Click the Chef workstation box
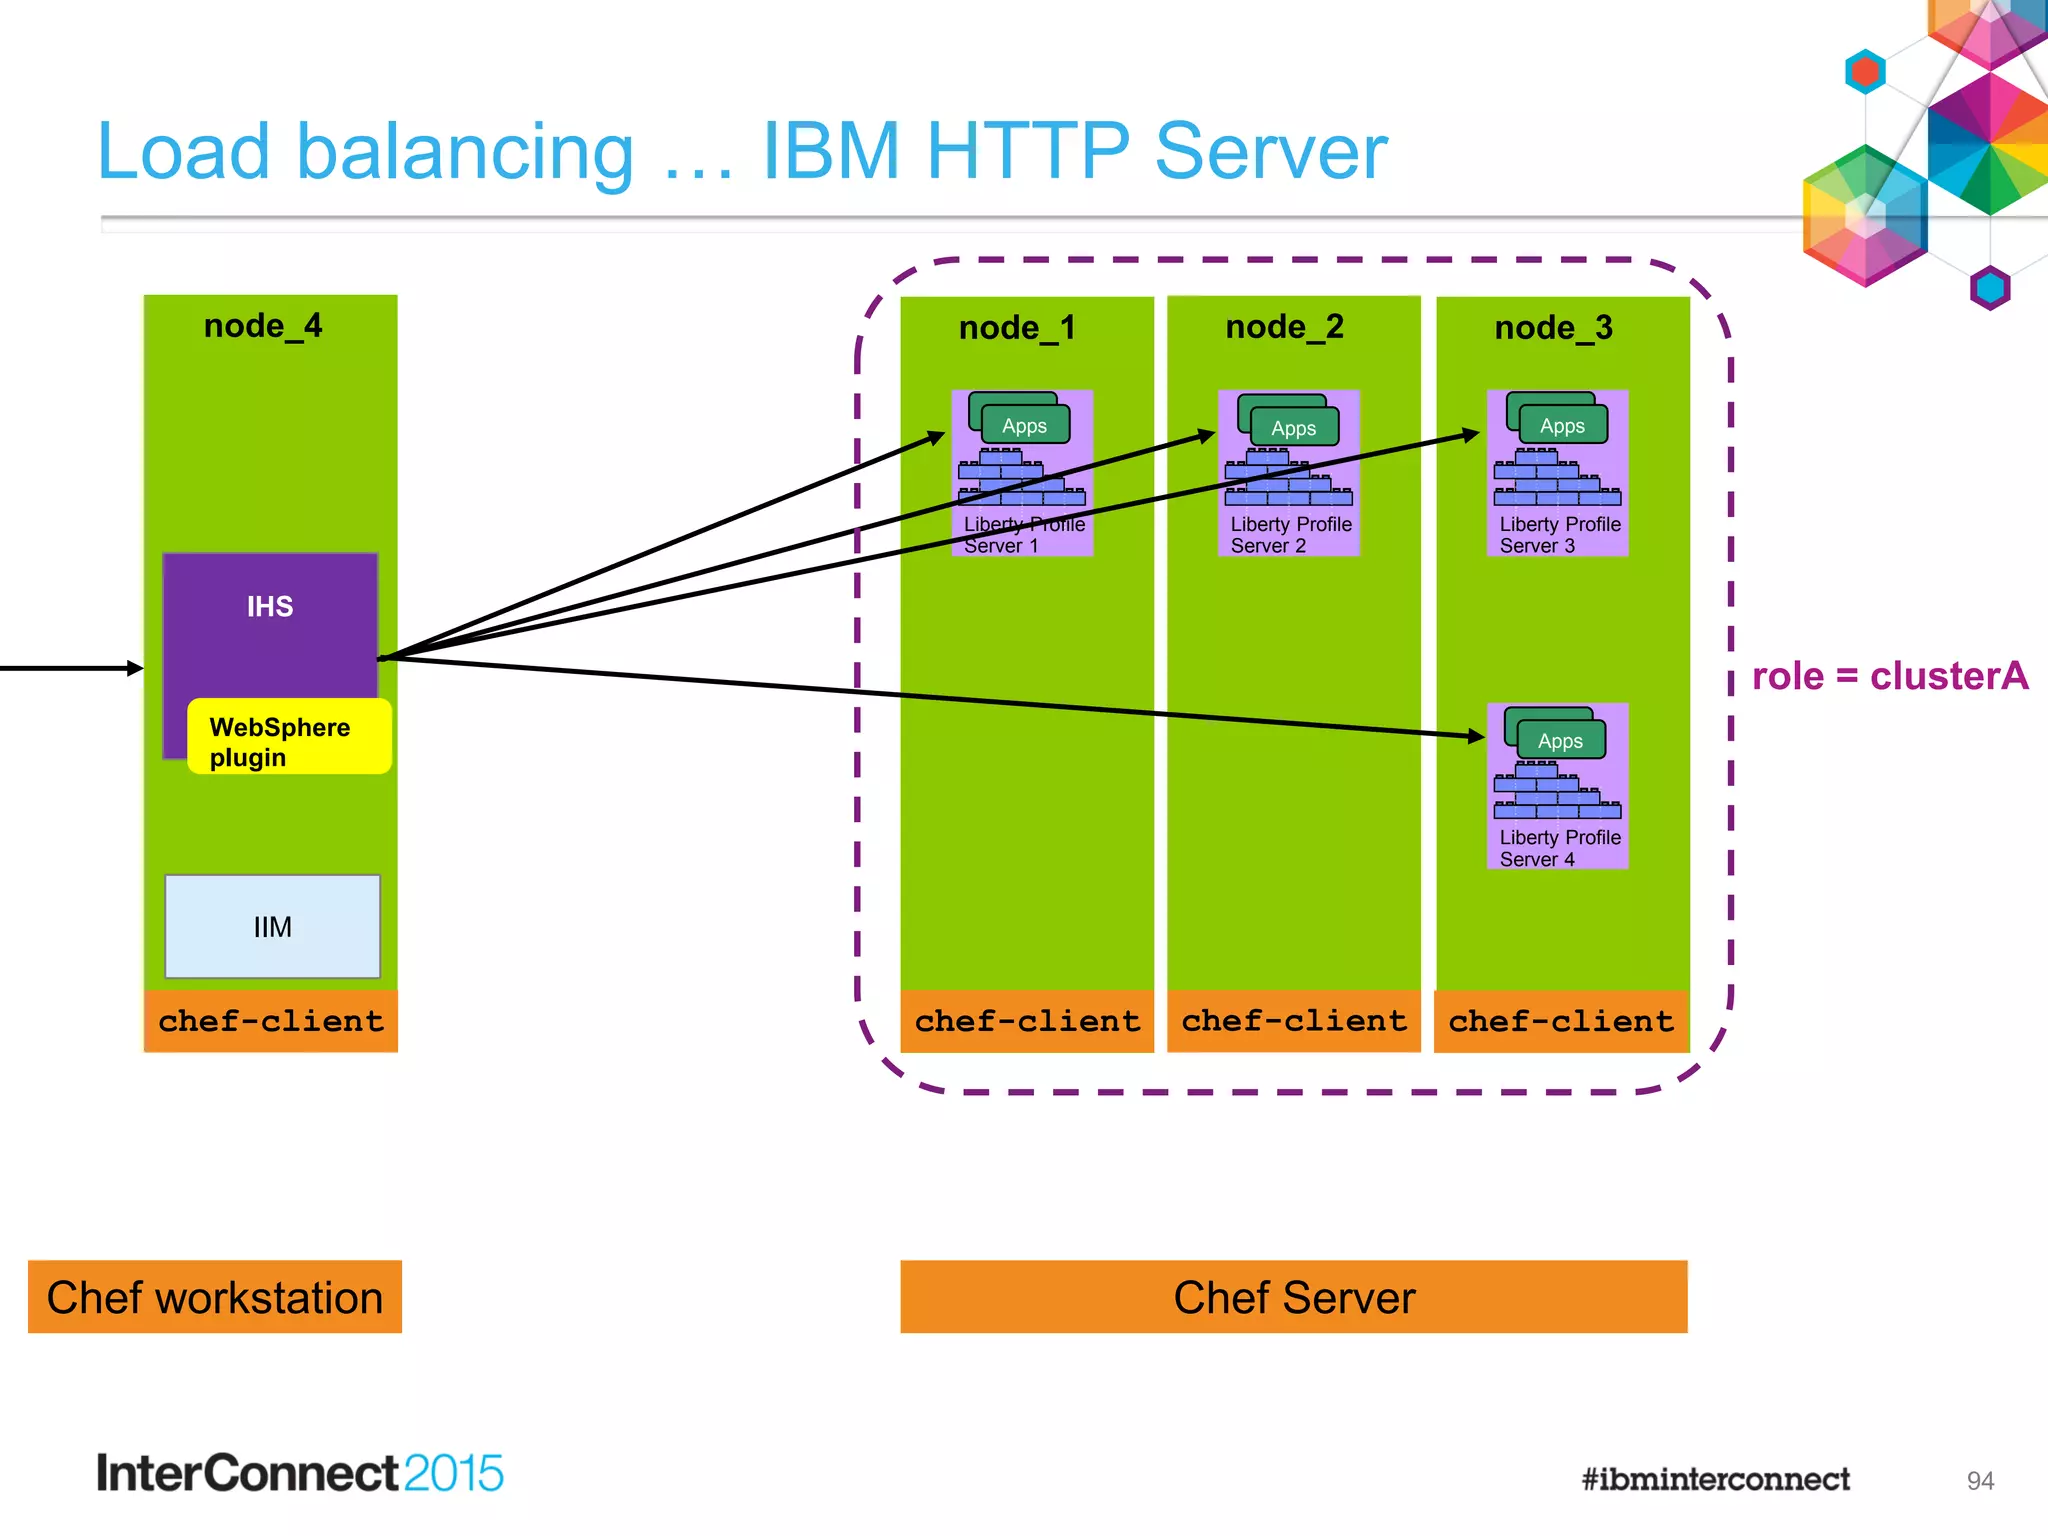 [215, 1297]
